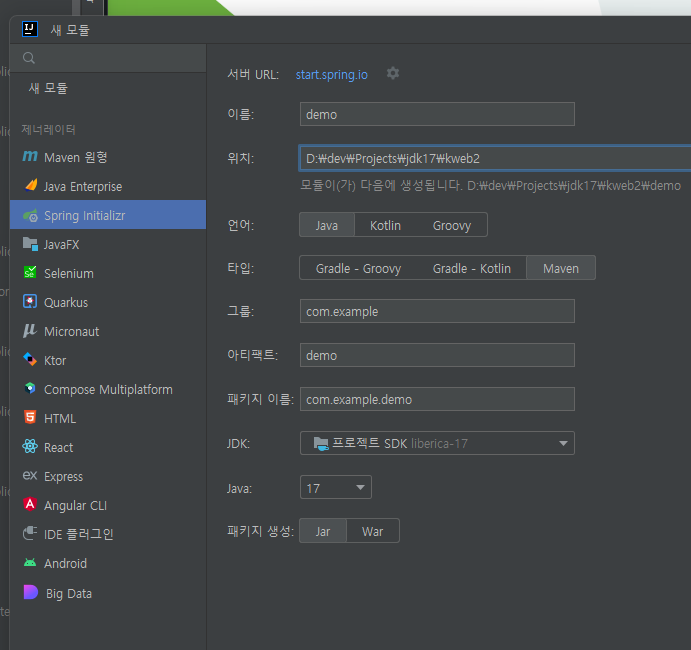Select Spring Initializr generator
This screenshot has height=650, width=691.
pos(108,215)
